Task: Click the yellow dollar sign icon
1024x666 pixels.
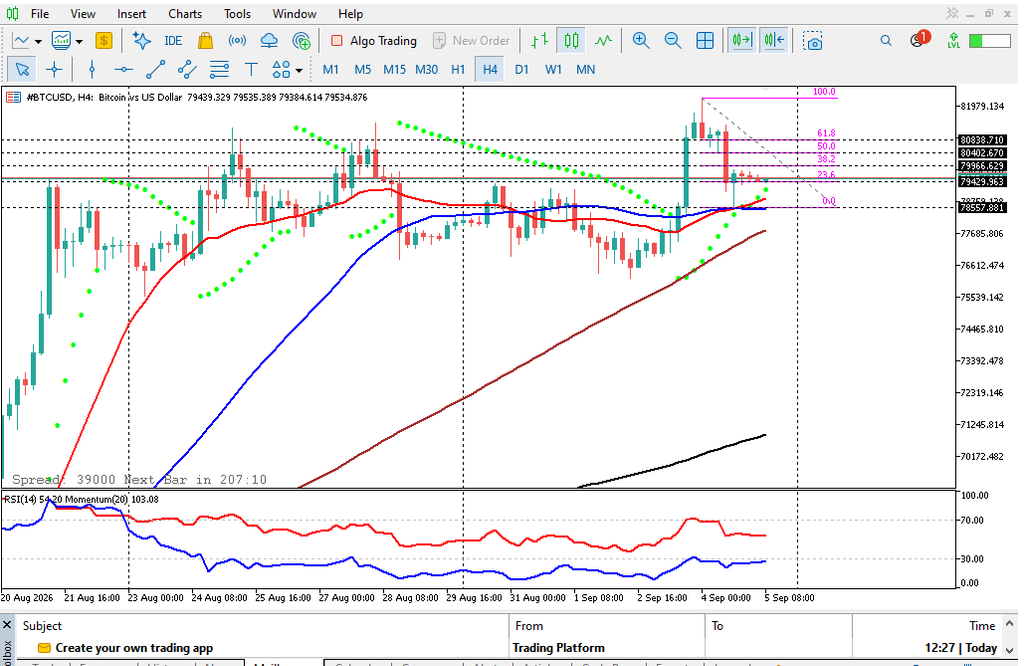Action: click(x=103, y=40)
